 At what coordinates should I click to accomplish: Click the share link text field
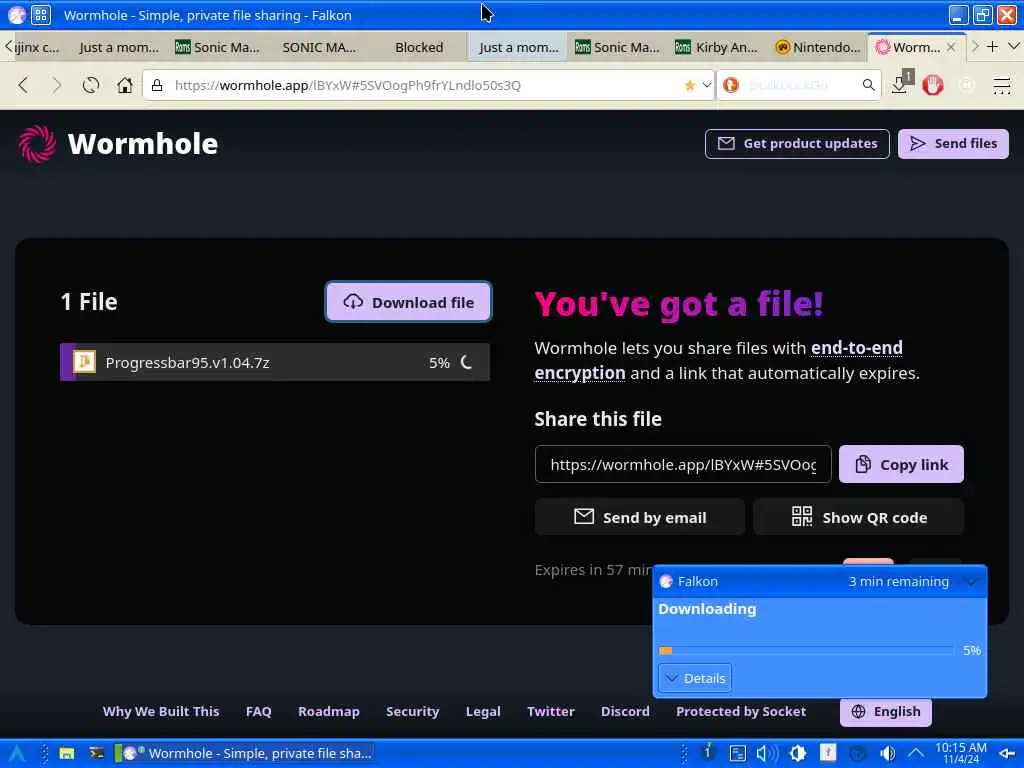(x=682, y=464)
